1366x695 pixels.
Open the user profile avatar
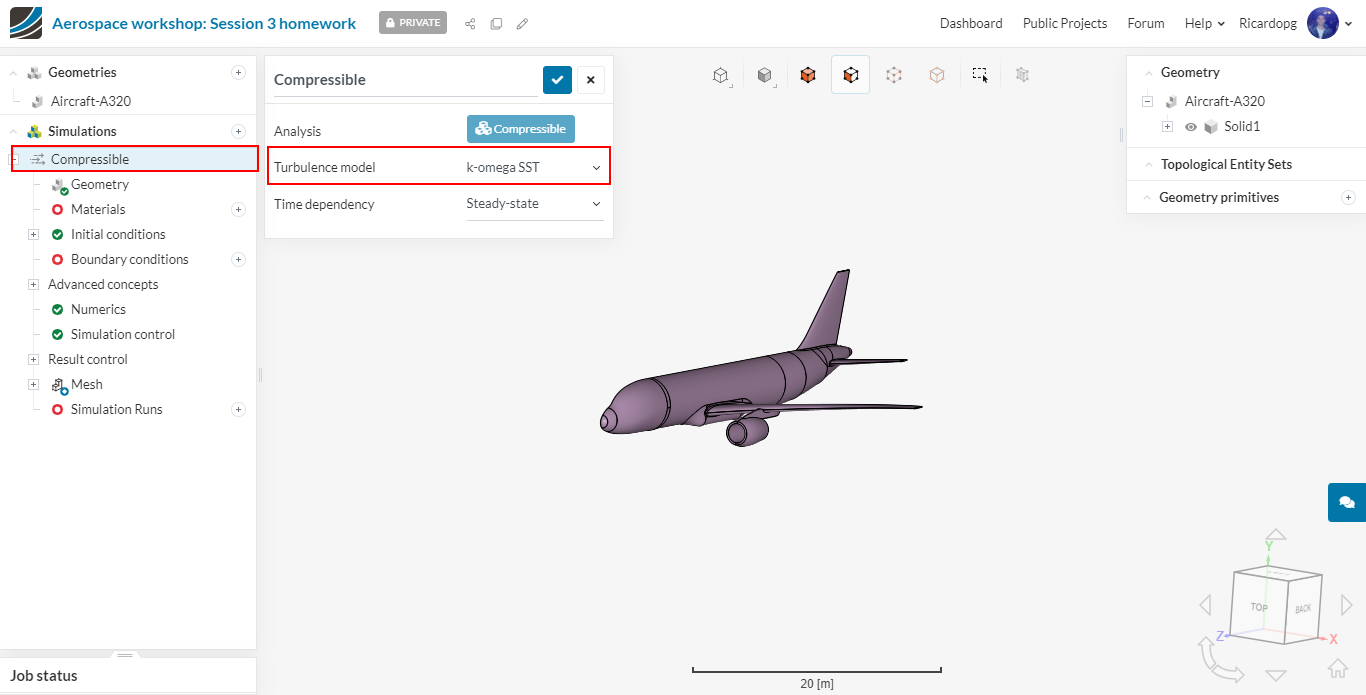pos(1322,23)
